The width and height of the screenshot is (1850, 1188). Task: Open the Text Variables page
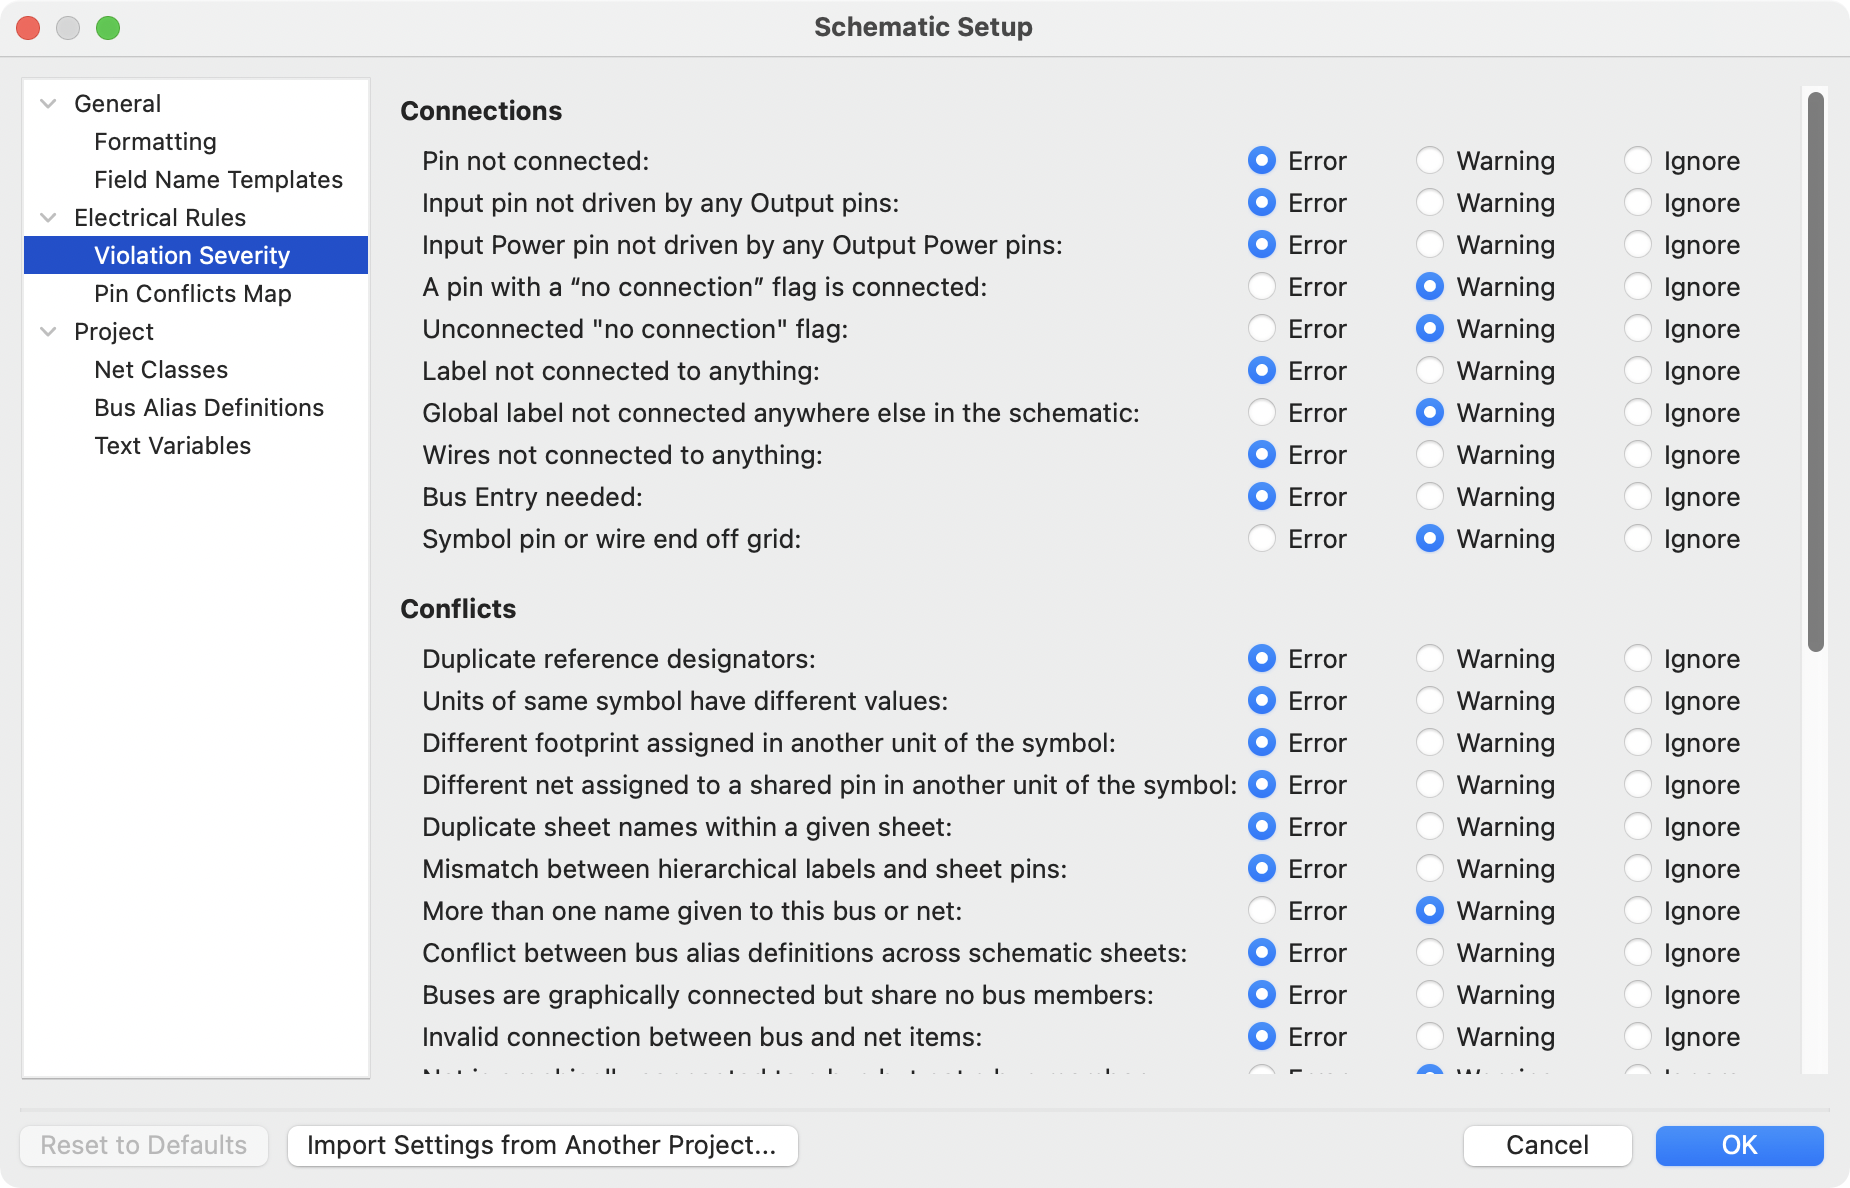pyautogui.click(x=172, y=445)
